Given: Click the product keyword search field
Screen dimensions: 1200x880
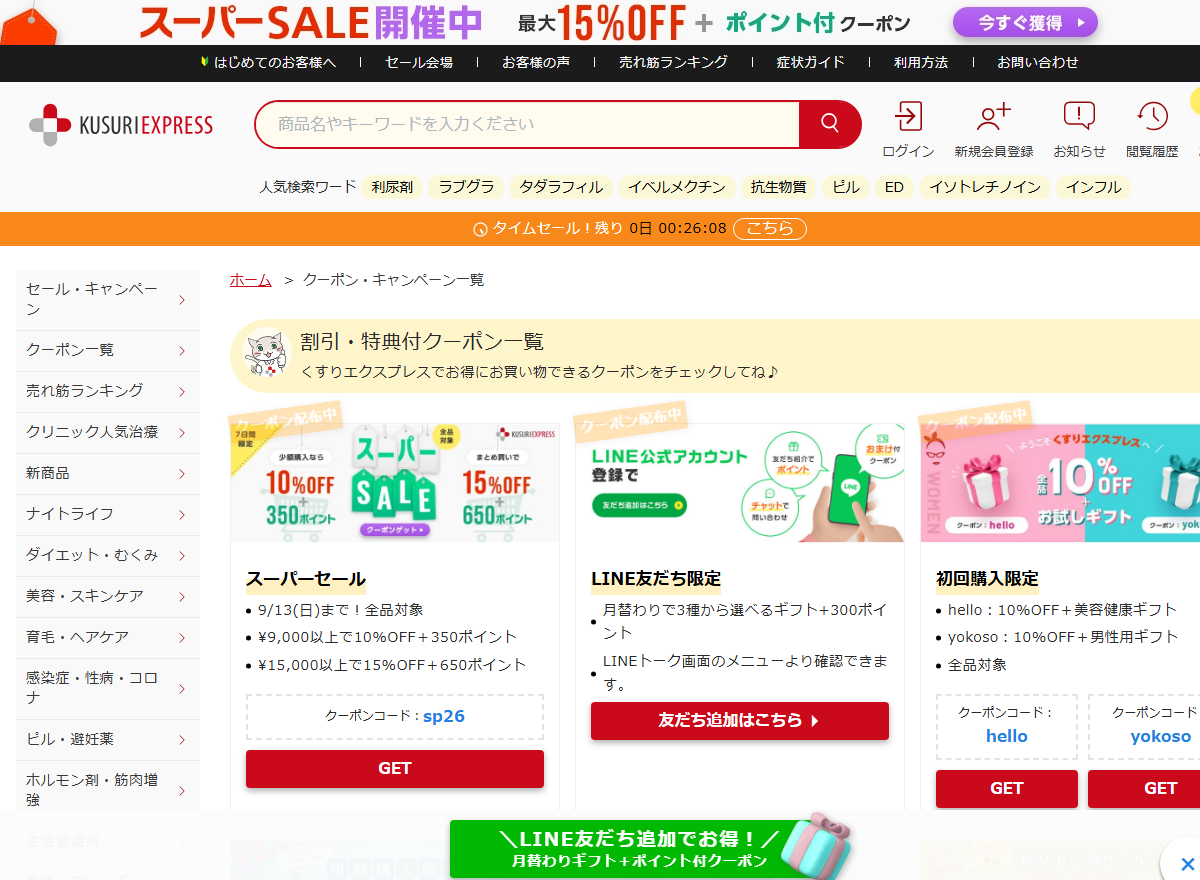Looking at the screenshot, I should point(527,124).
